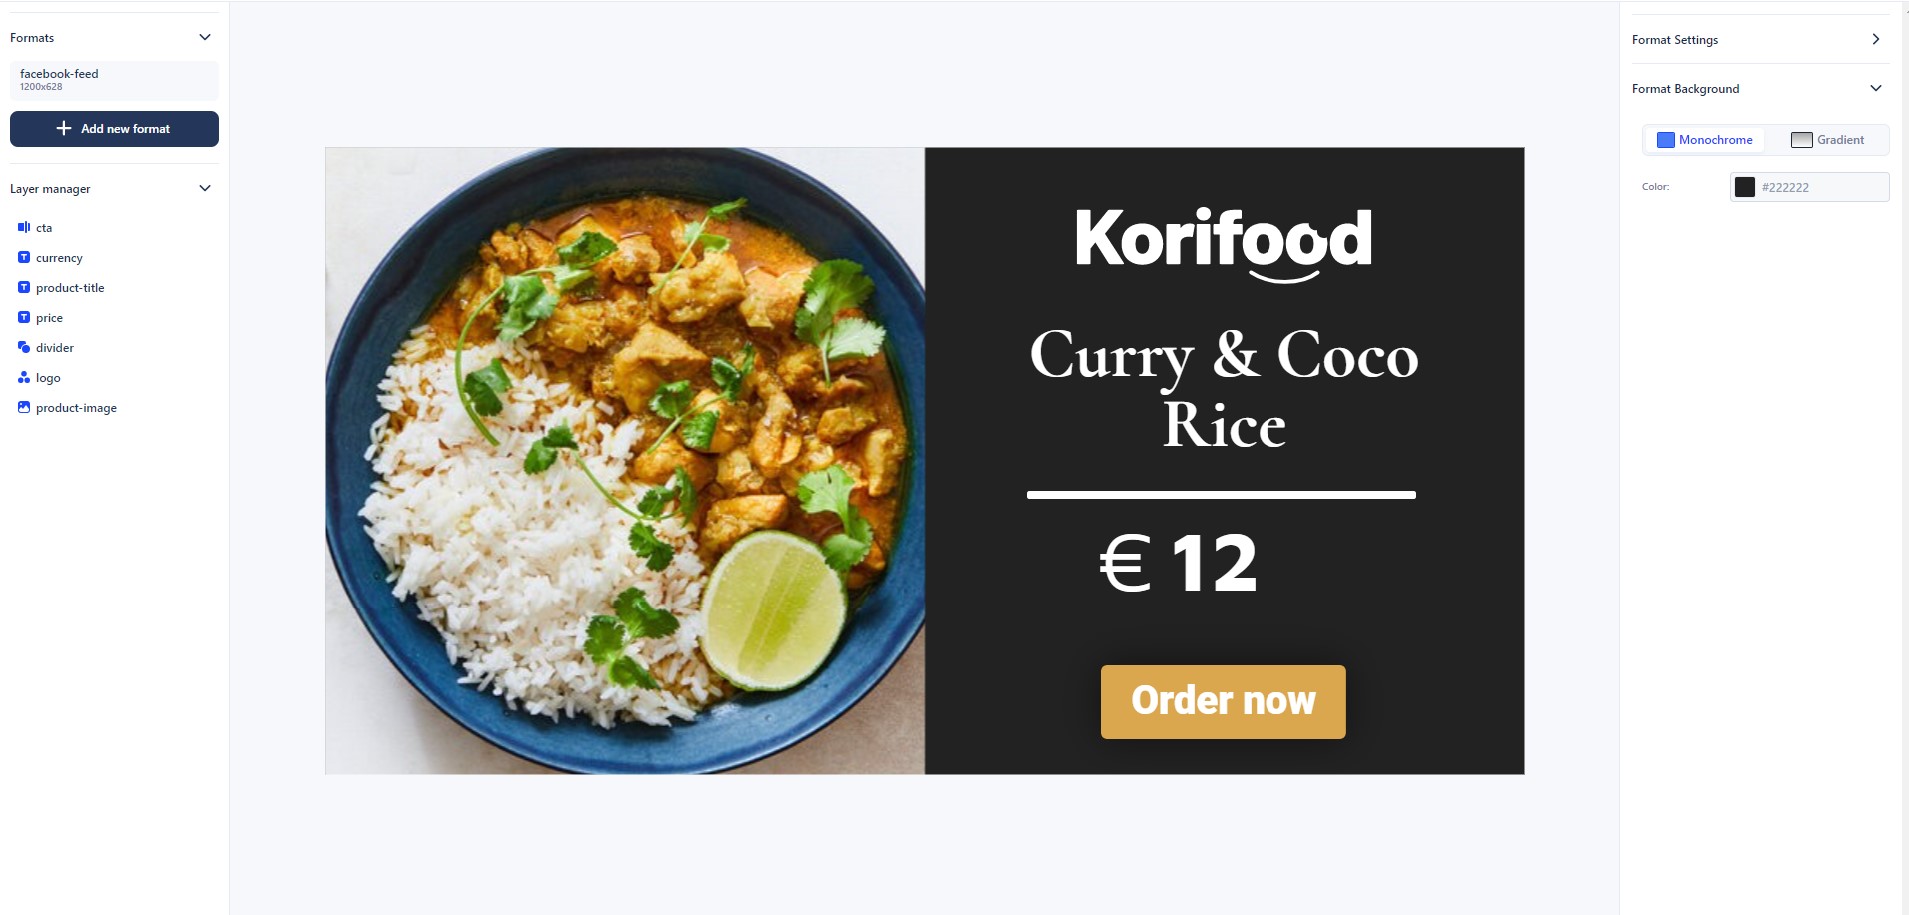
Task: Collapse the Format Background section
Action: (x=1876, y=88)
